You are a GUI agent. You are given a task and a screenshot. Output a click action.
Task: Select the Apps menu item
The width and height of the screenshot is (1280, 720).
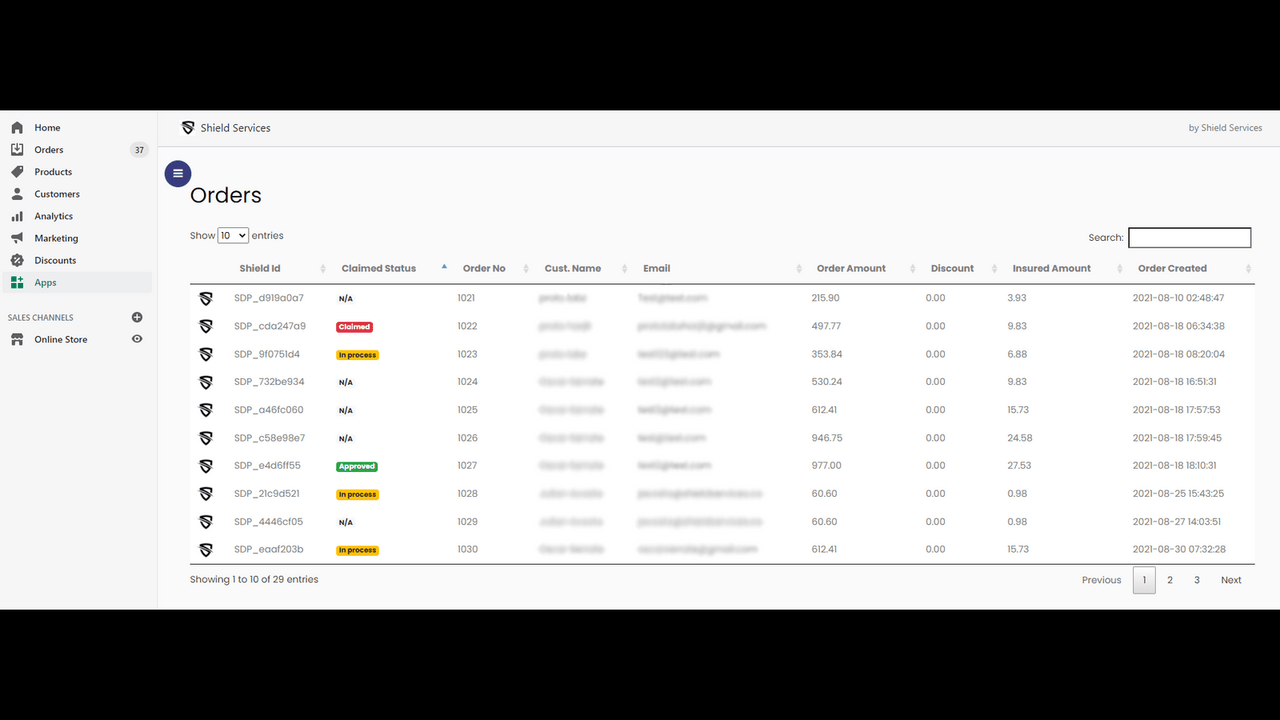coord(45,282)
